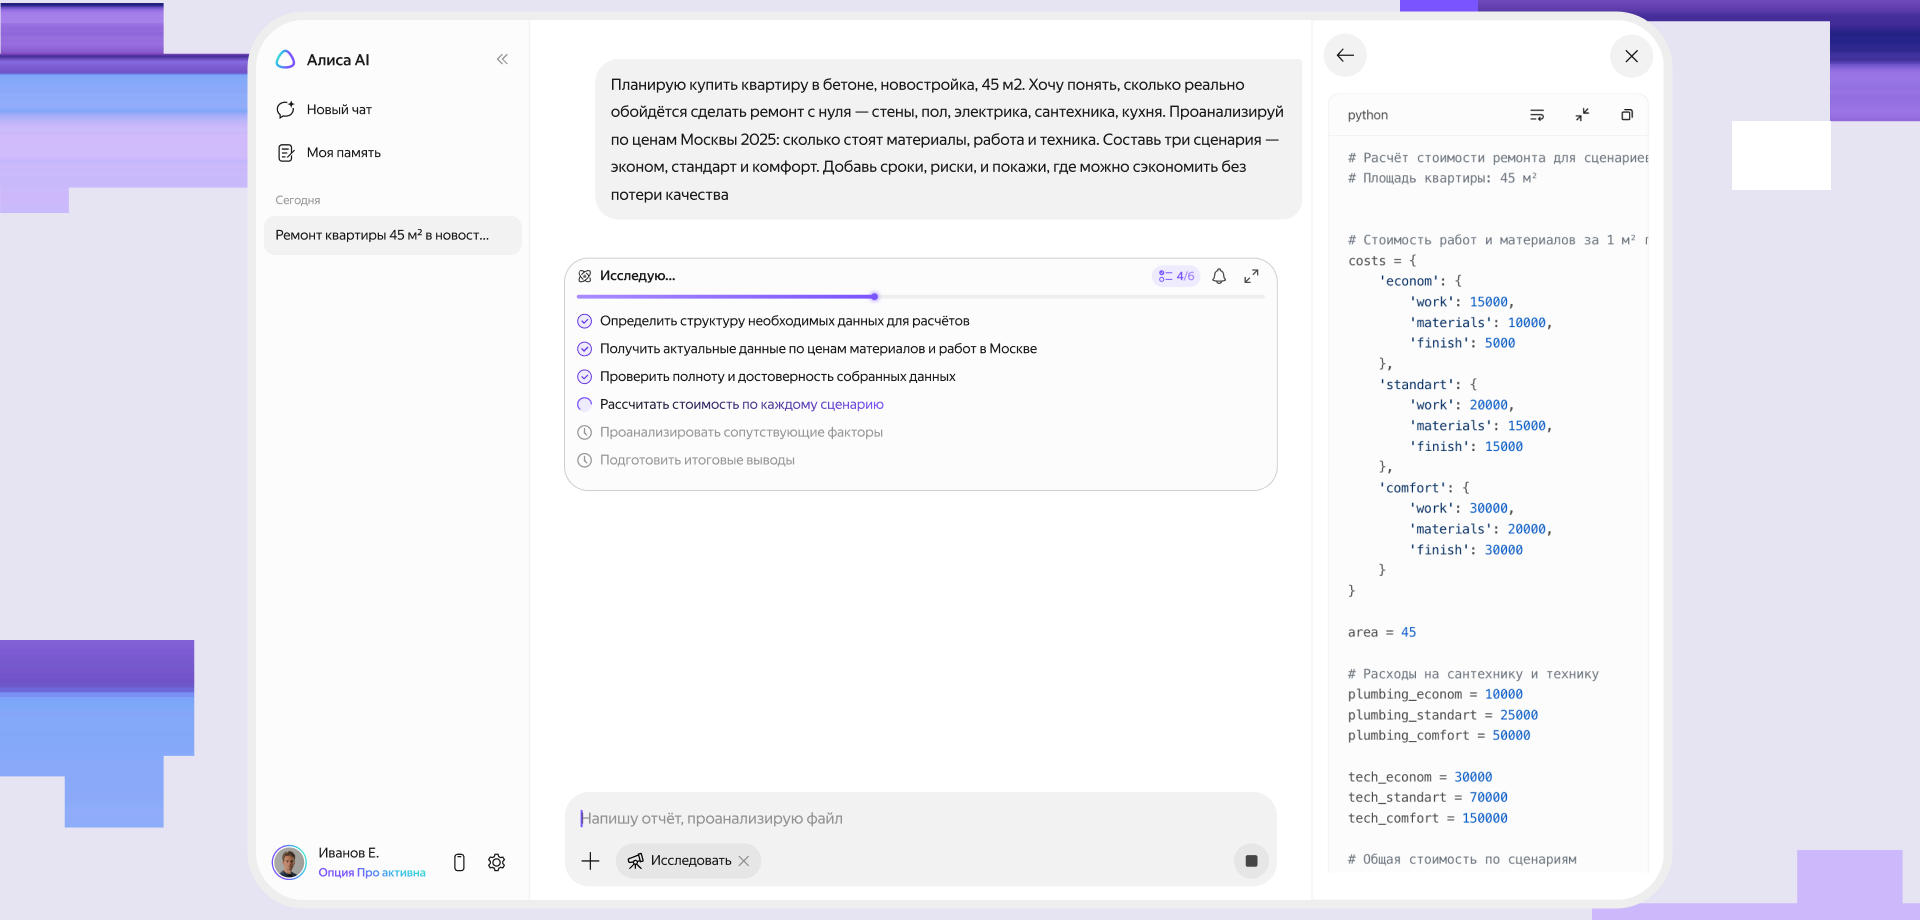Click completed step Получить актуальные данные по ценам
This screenshot has height=920, width=1920.
coord(817,349)
